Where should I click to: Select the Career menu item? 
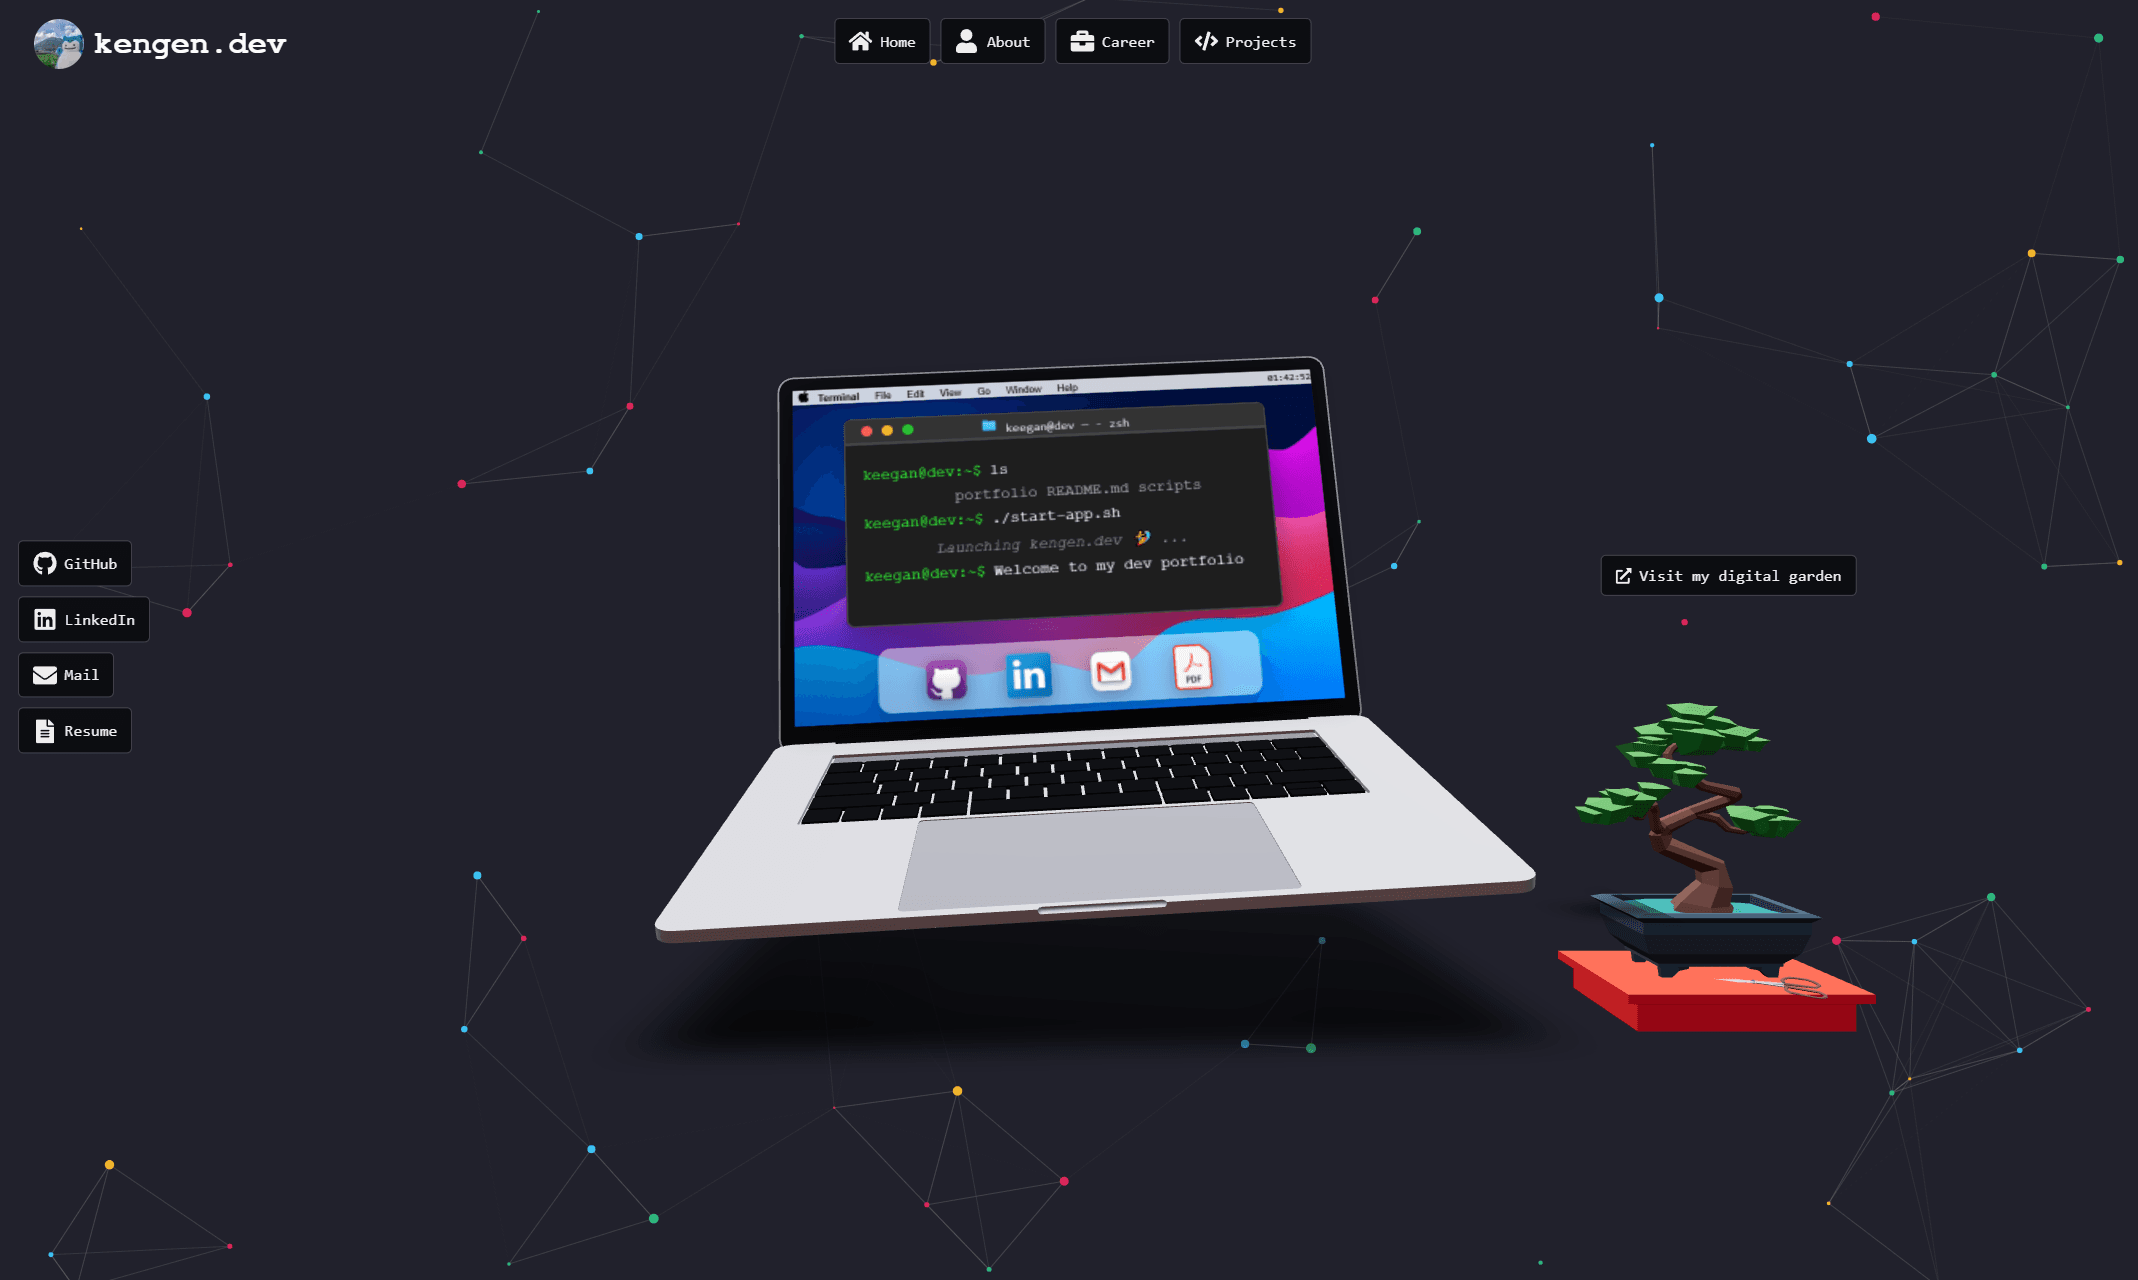tap(1111, 41)
